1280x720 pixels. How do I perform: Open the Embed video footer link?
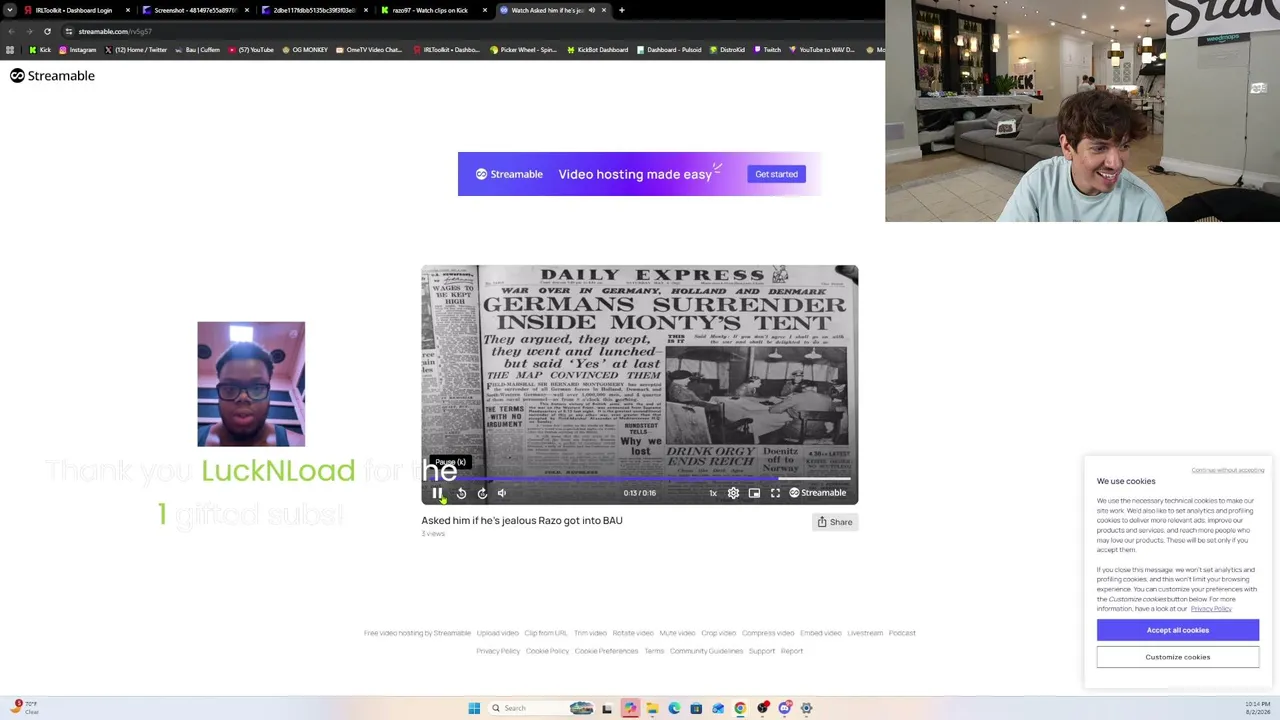click(821, 633)
